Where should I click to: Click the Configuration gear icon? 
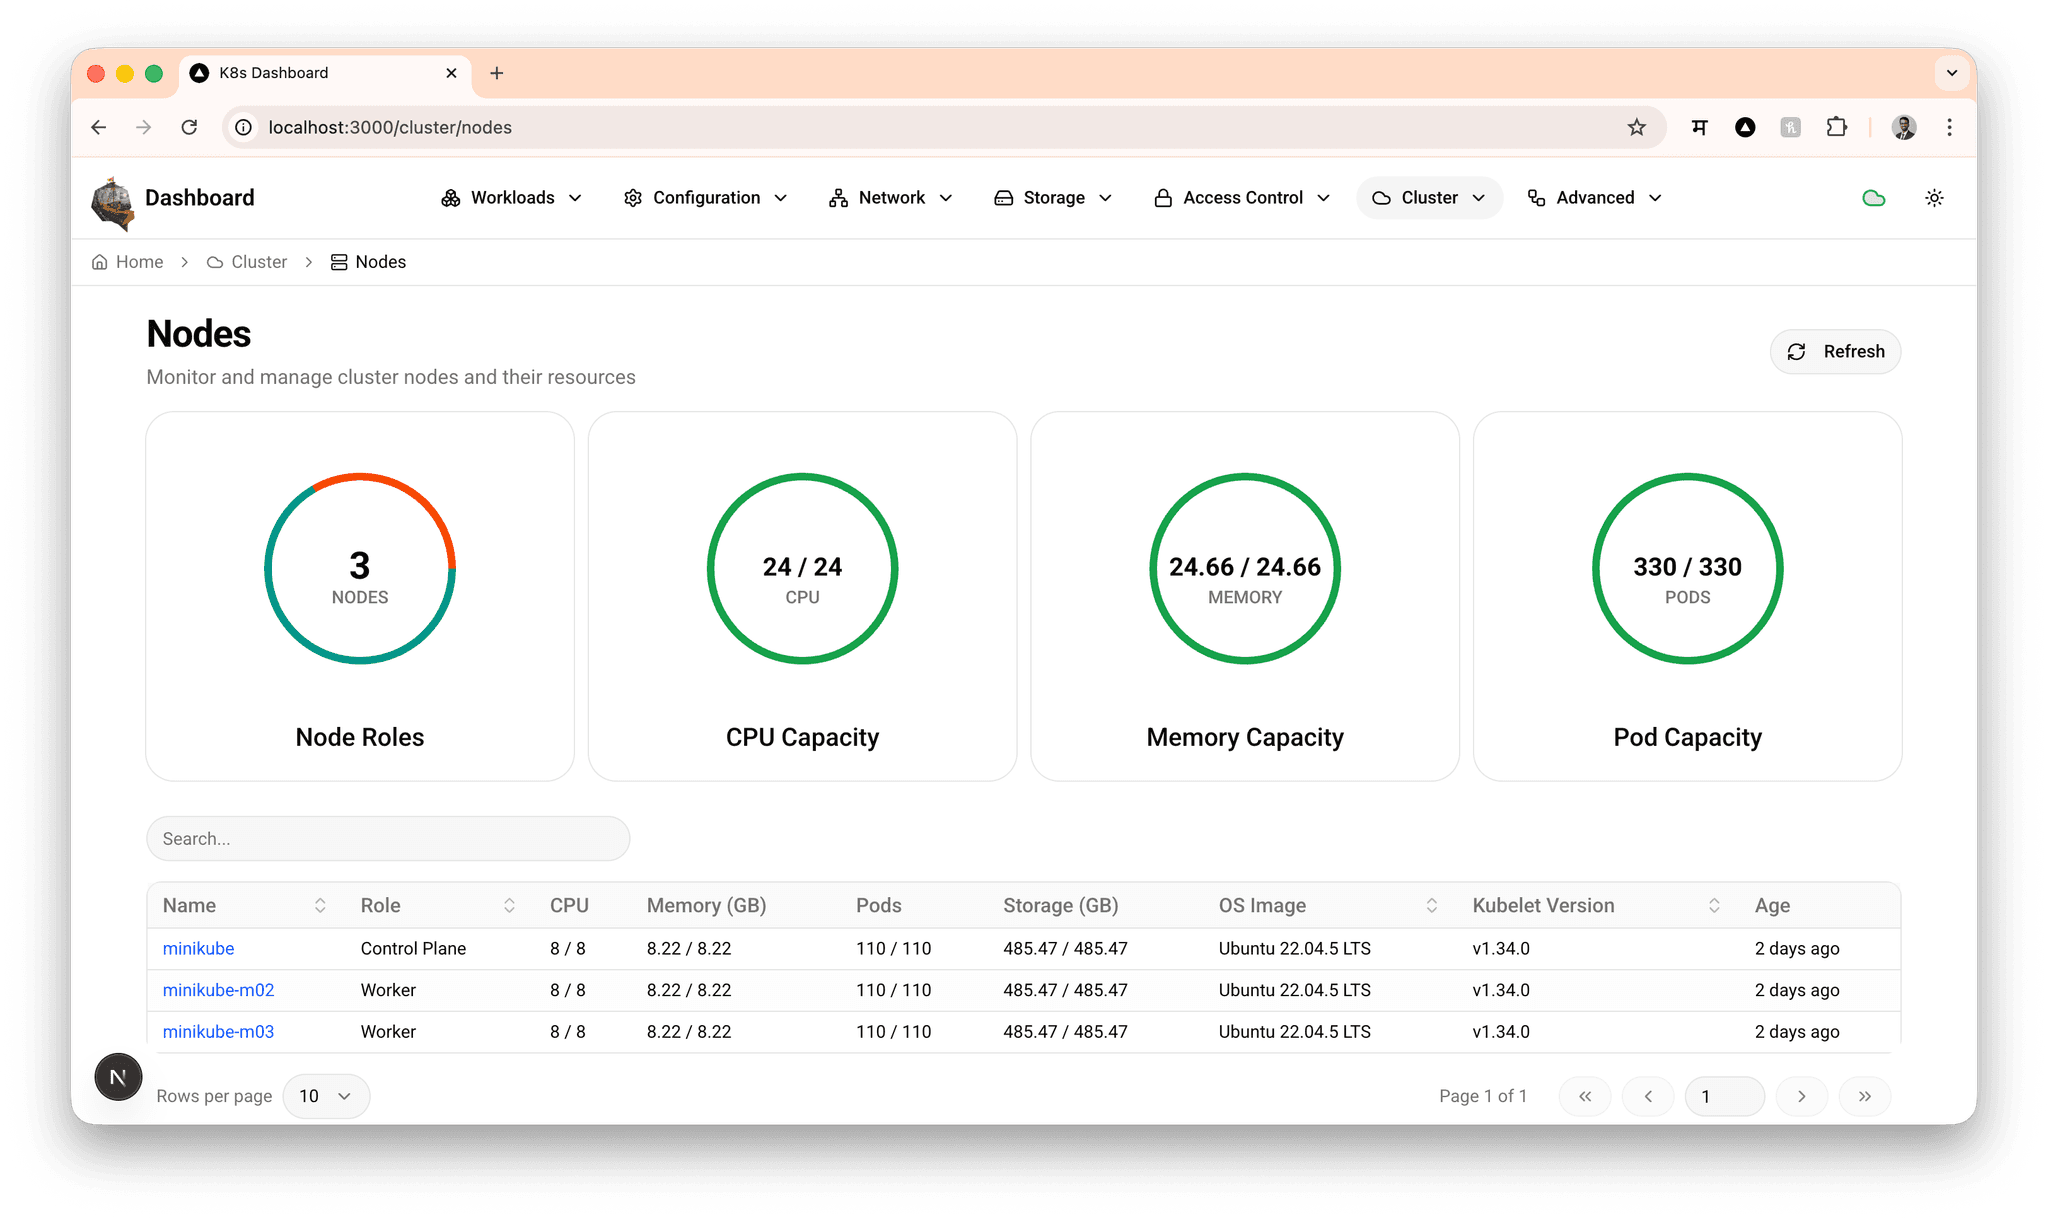[x=633, y=197]
